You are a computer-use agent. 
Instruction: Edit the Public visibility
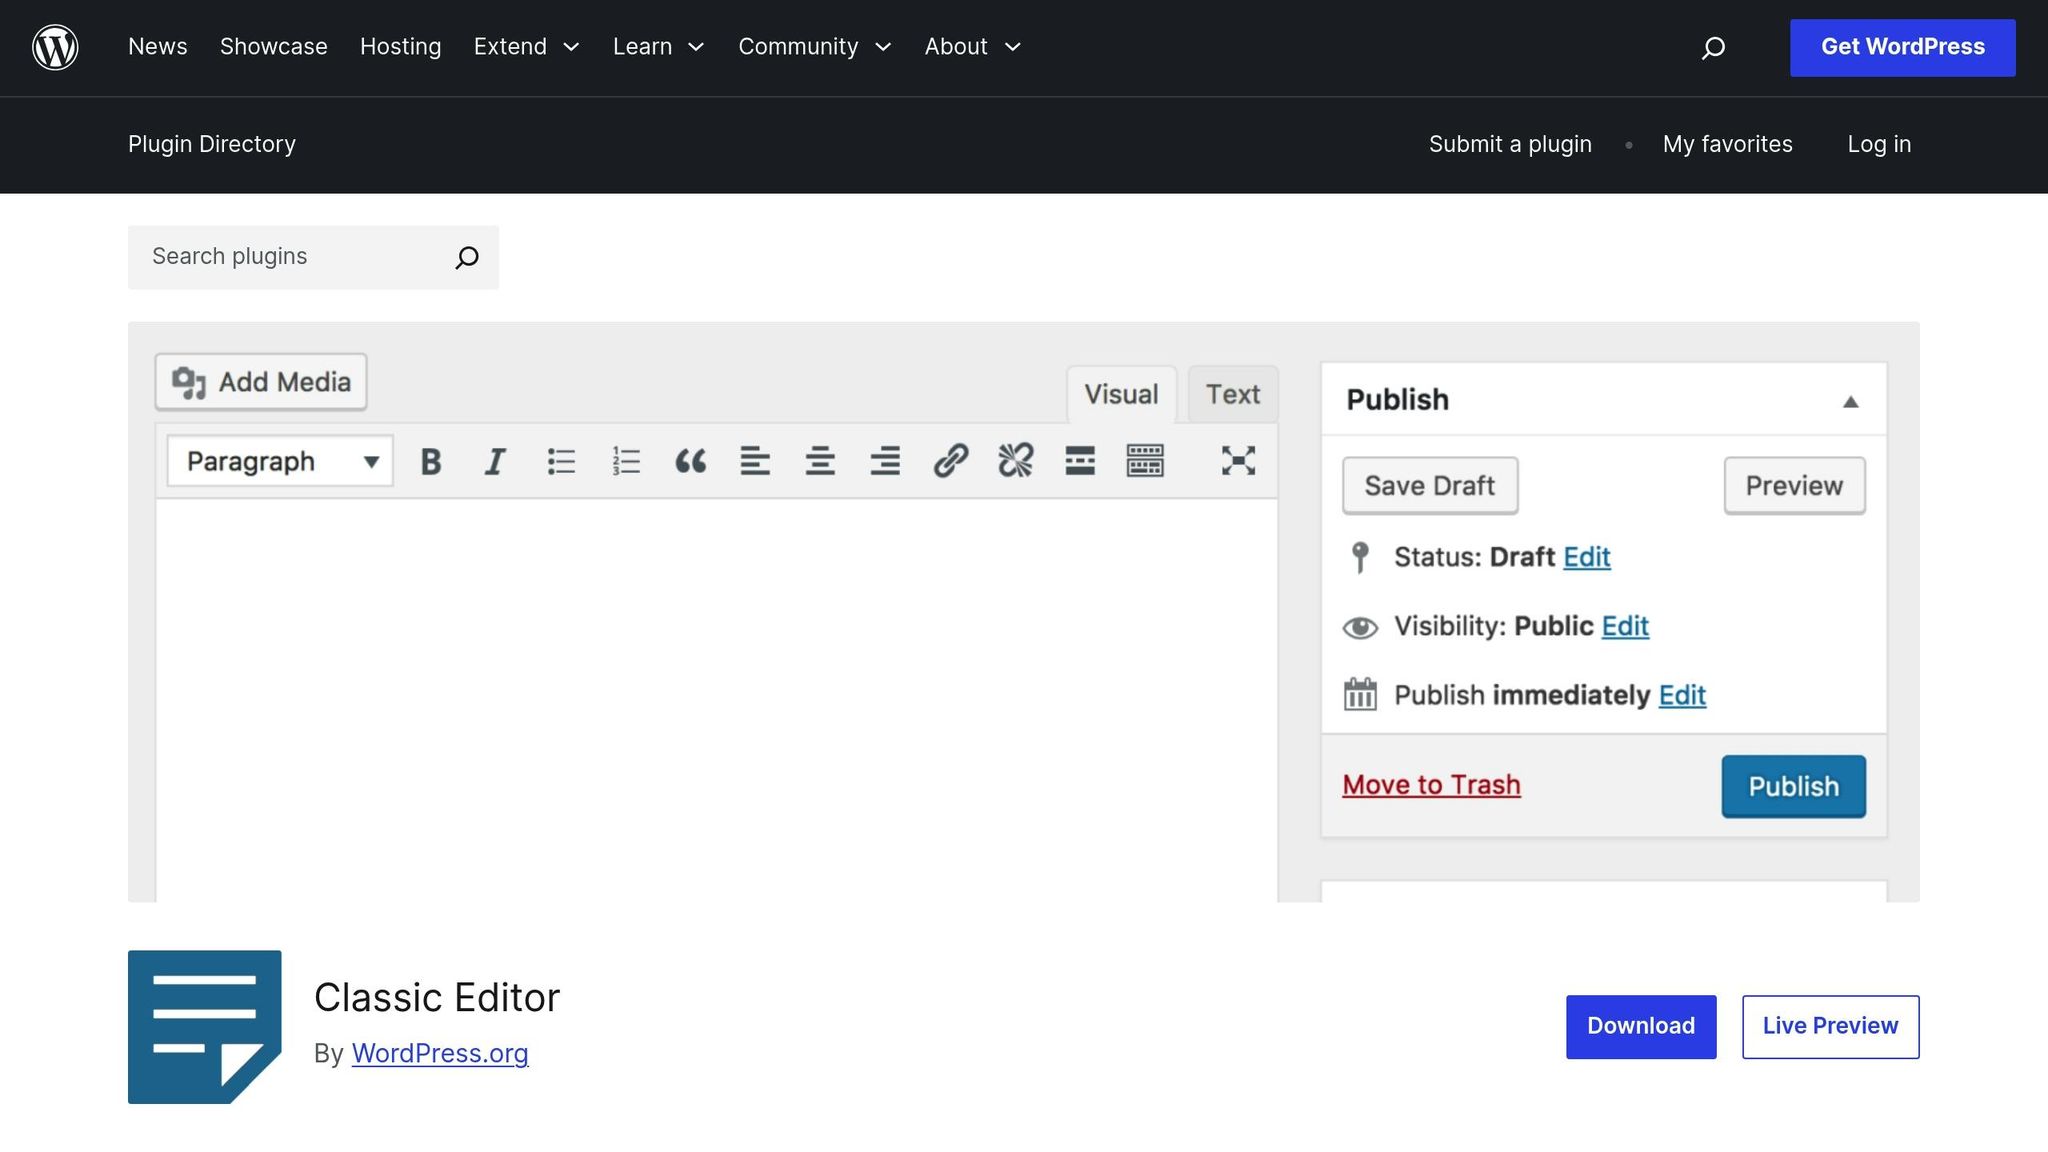(1625, 626)
